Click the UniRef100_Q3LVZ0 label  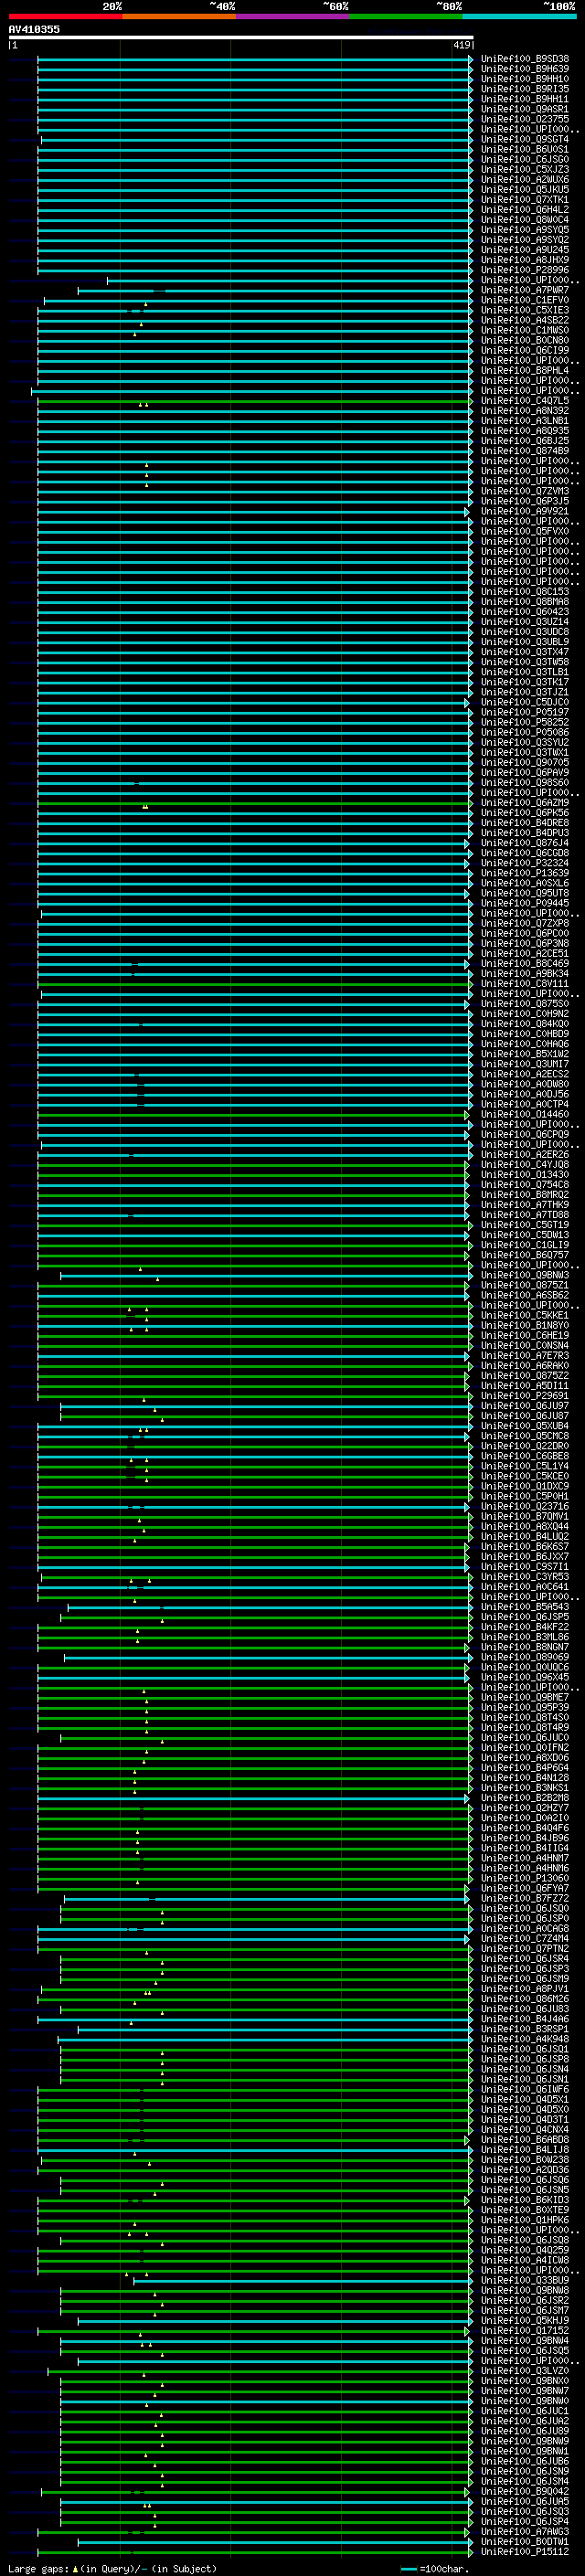click(x=525, y=2371)
